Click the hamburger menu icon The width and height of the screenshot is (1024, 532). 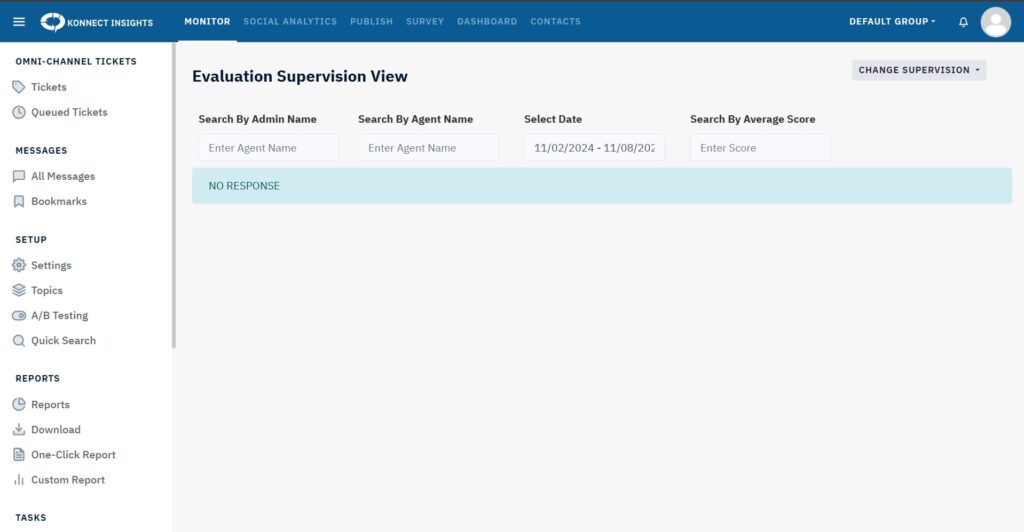click(x=19, y=21)
